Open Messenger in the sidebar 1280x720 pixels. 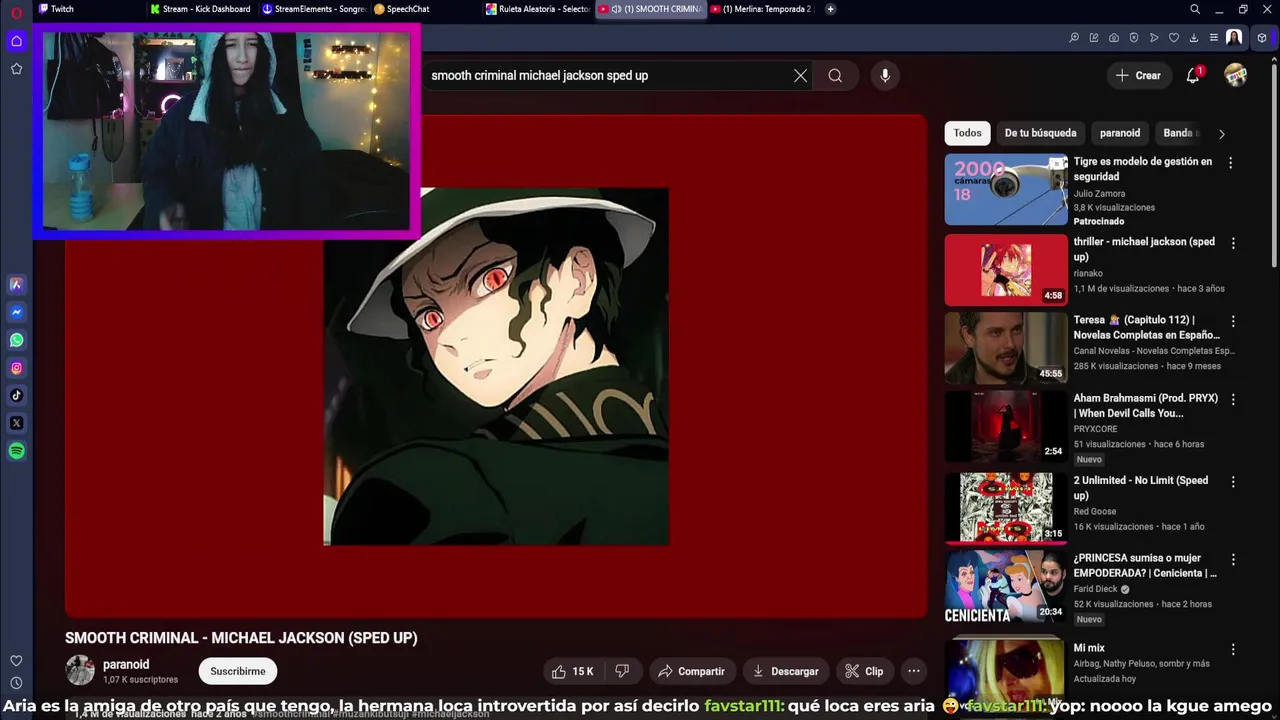point(16,312)
